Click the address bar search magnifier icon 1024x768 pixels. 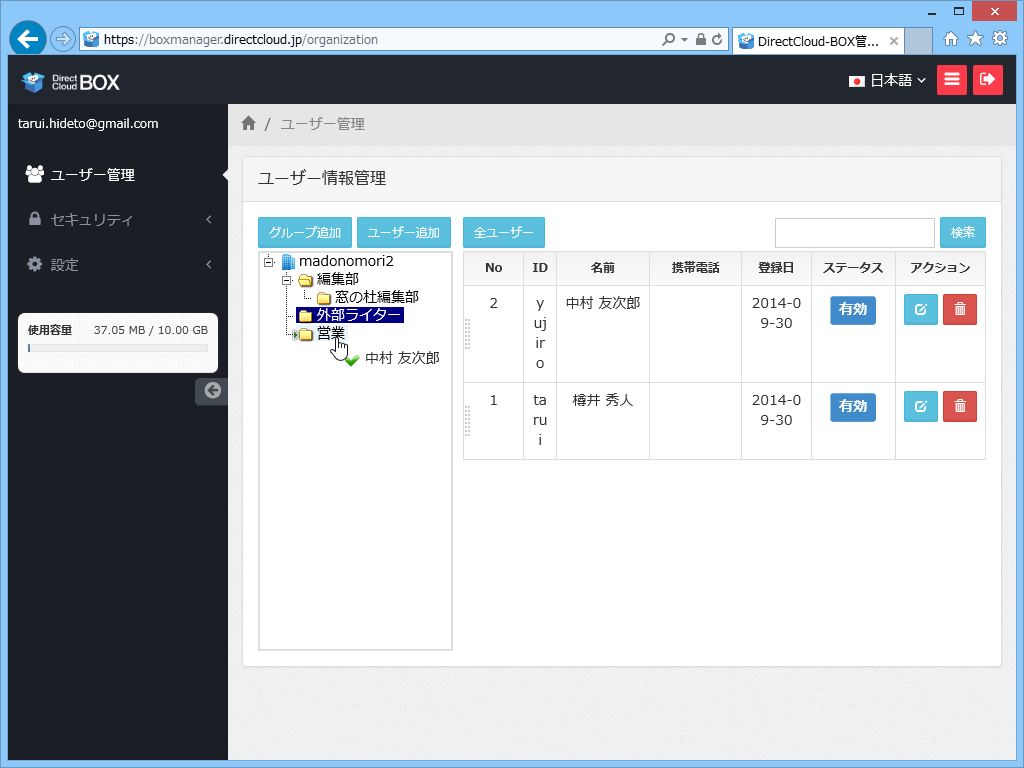tap(668, 39)
